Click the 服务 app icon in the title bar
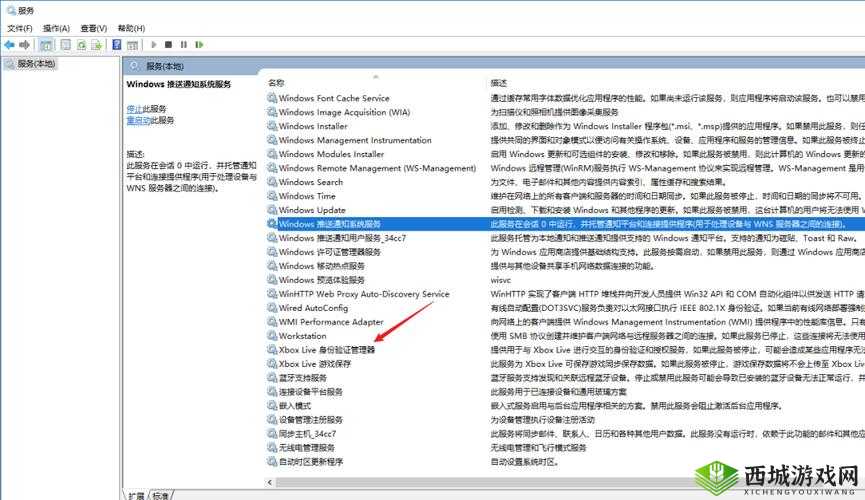The width and height of the screenshot is (865, 500). coord(11,10)
